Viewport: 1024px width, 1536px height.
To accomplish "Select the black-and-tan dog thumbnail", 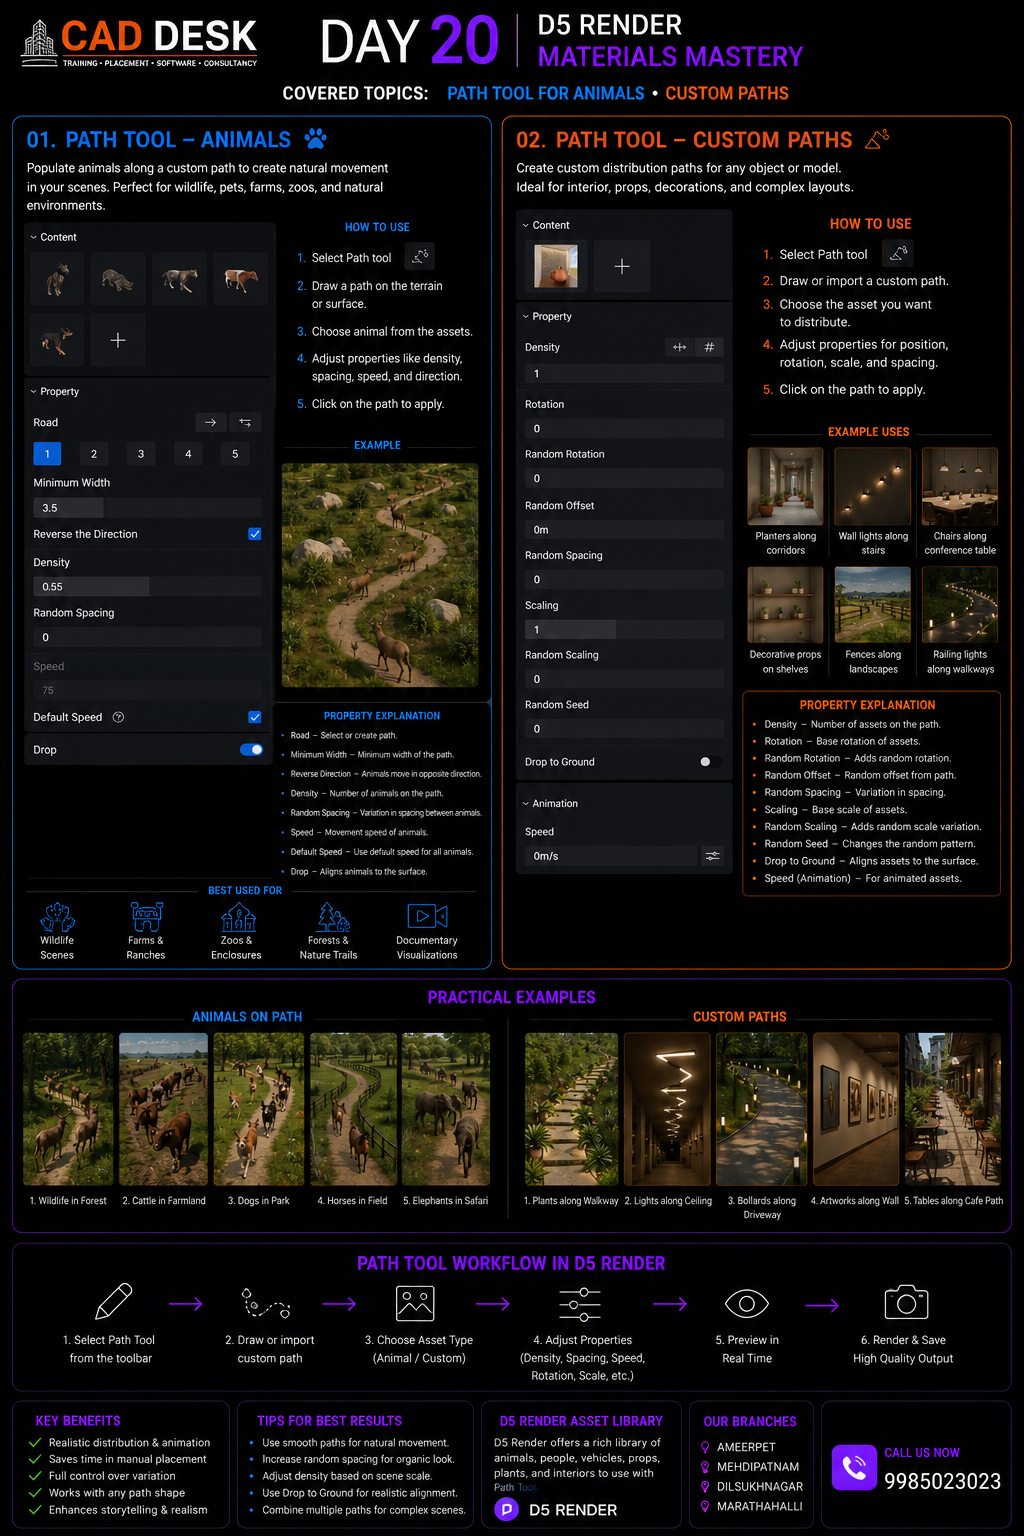I will tap(57, 340).
